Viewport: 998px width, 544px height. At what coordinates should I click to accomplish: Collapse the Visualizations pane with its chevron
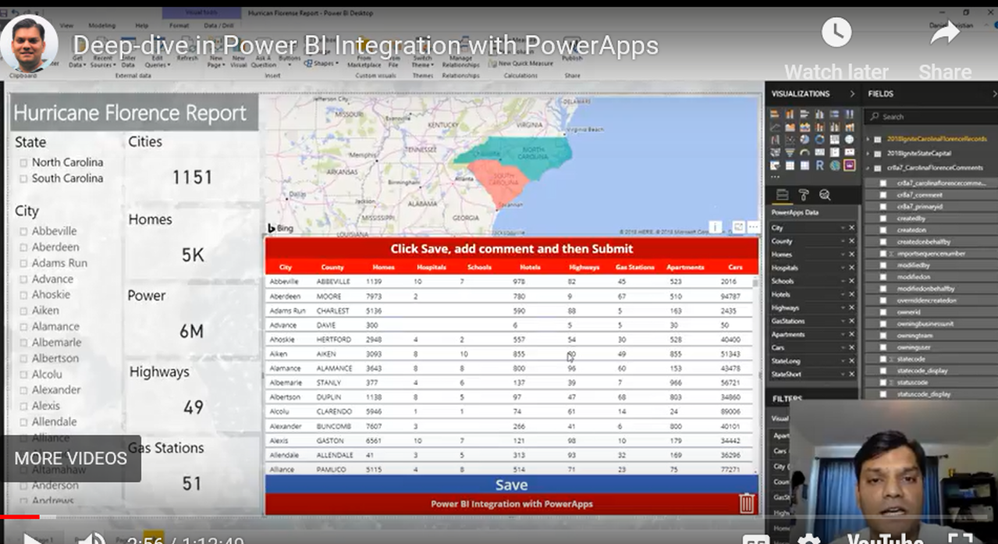pyautogui.click(x=852, y=94)
